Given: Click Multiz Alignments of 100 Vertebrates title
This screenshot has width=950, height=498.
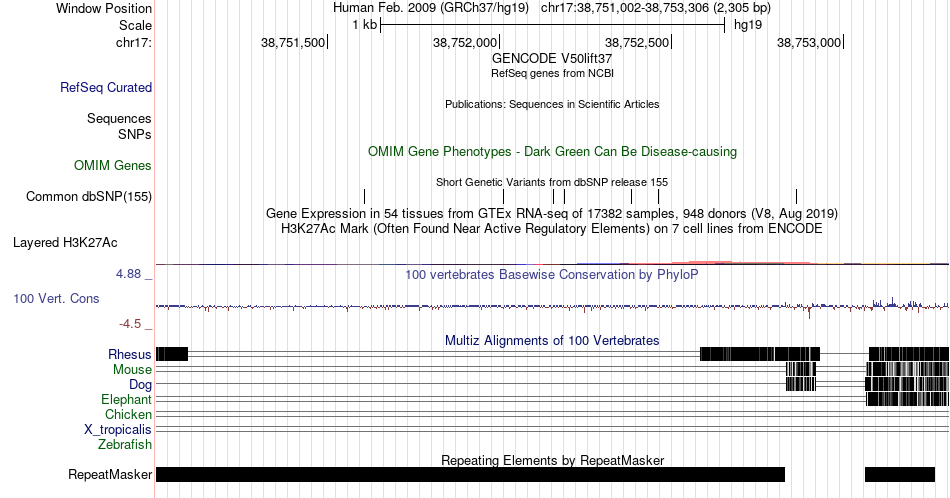Looking at the screenshot, I should pyautogui.click(x=552, y=340).
